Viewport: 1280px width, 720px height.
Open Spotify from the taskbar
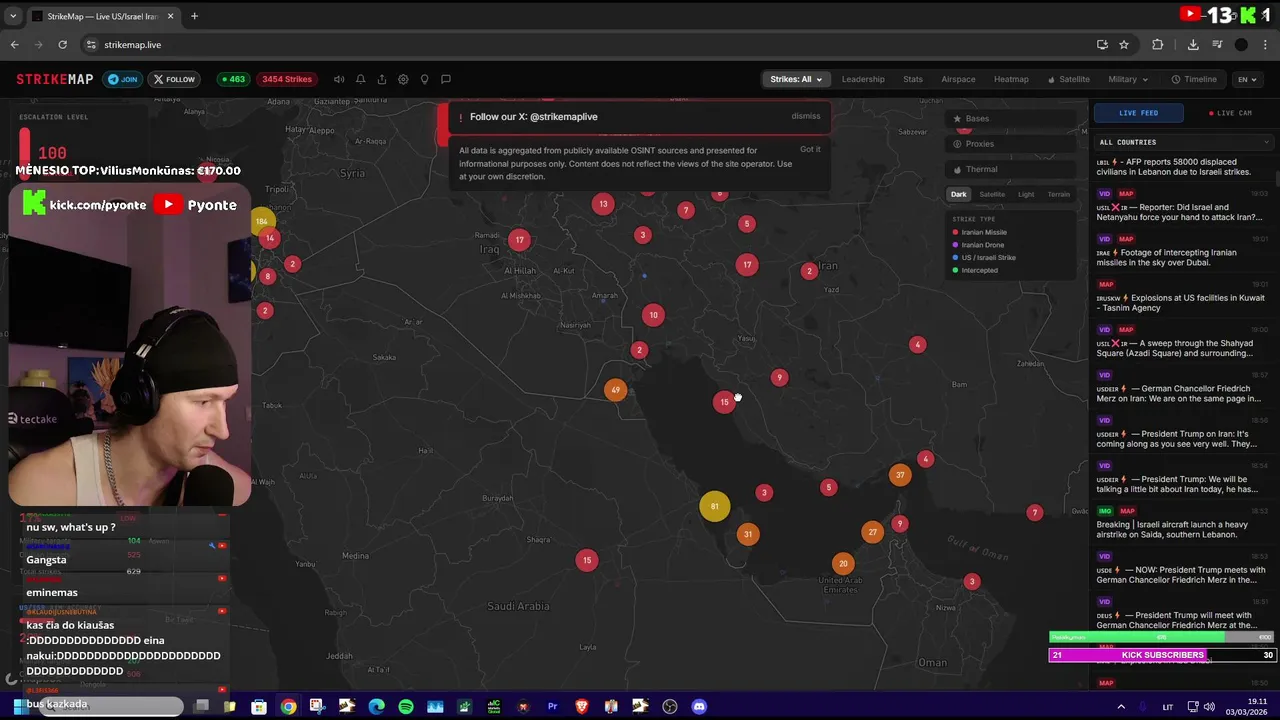(406, 706)
